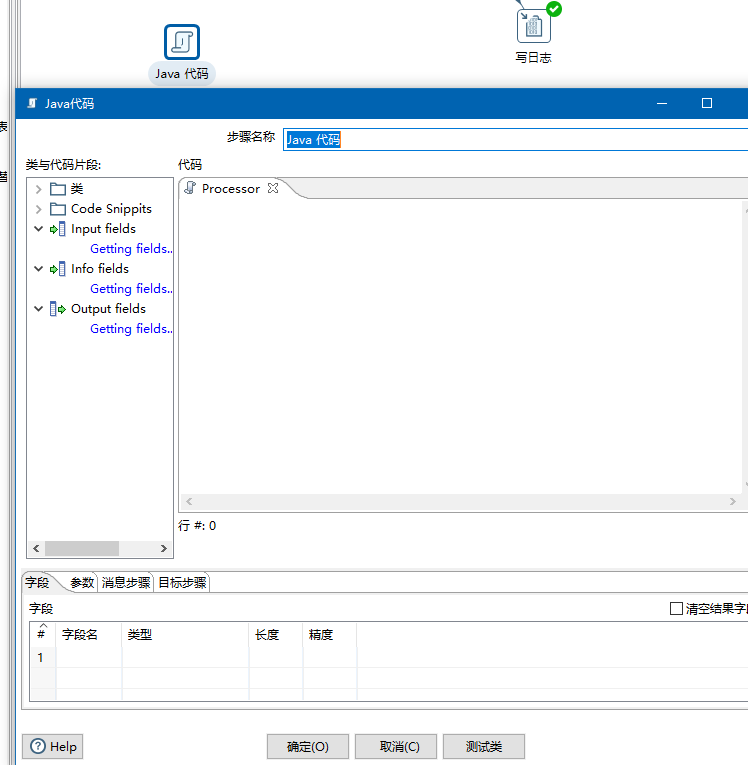Select the Code Snippits tree item
Image resolution: width=748 pixels, height=765 pixels.
click(111, 209)
